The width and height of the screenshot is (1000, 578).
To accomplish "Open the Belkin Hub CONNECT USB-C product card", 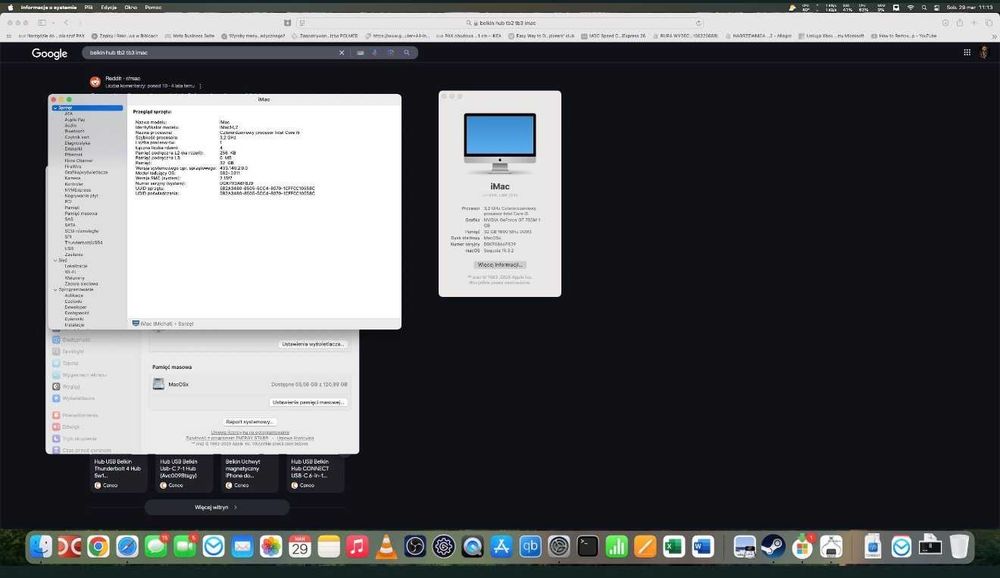I will tap(315, 474).
